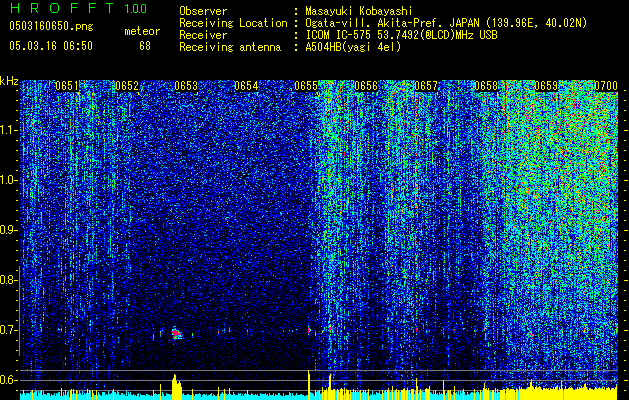The height and width of the screenshot is (400, 629).
Task: Click the 0652 time marker
Action: click(127, 86)
